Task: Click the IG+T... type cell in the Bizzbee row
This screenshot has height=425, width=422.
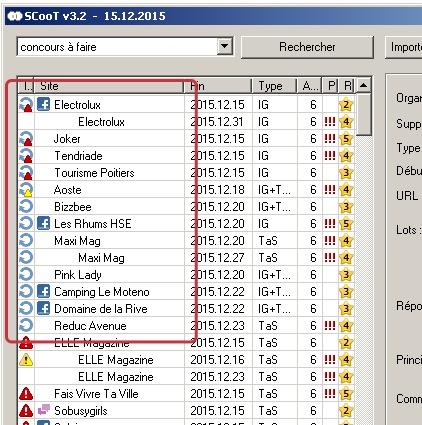Action: point(274,207)
